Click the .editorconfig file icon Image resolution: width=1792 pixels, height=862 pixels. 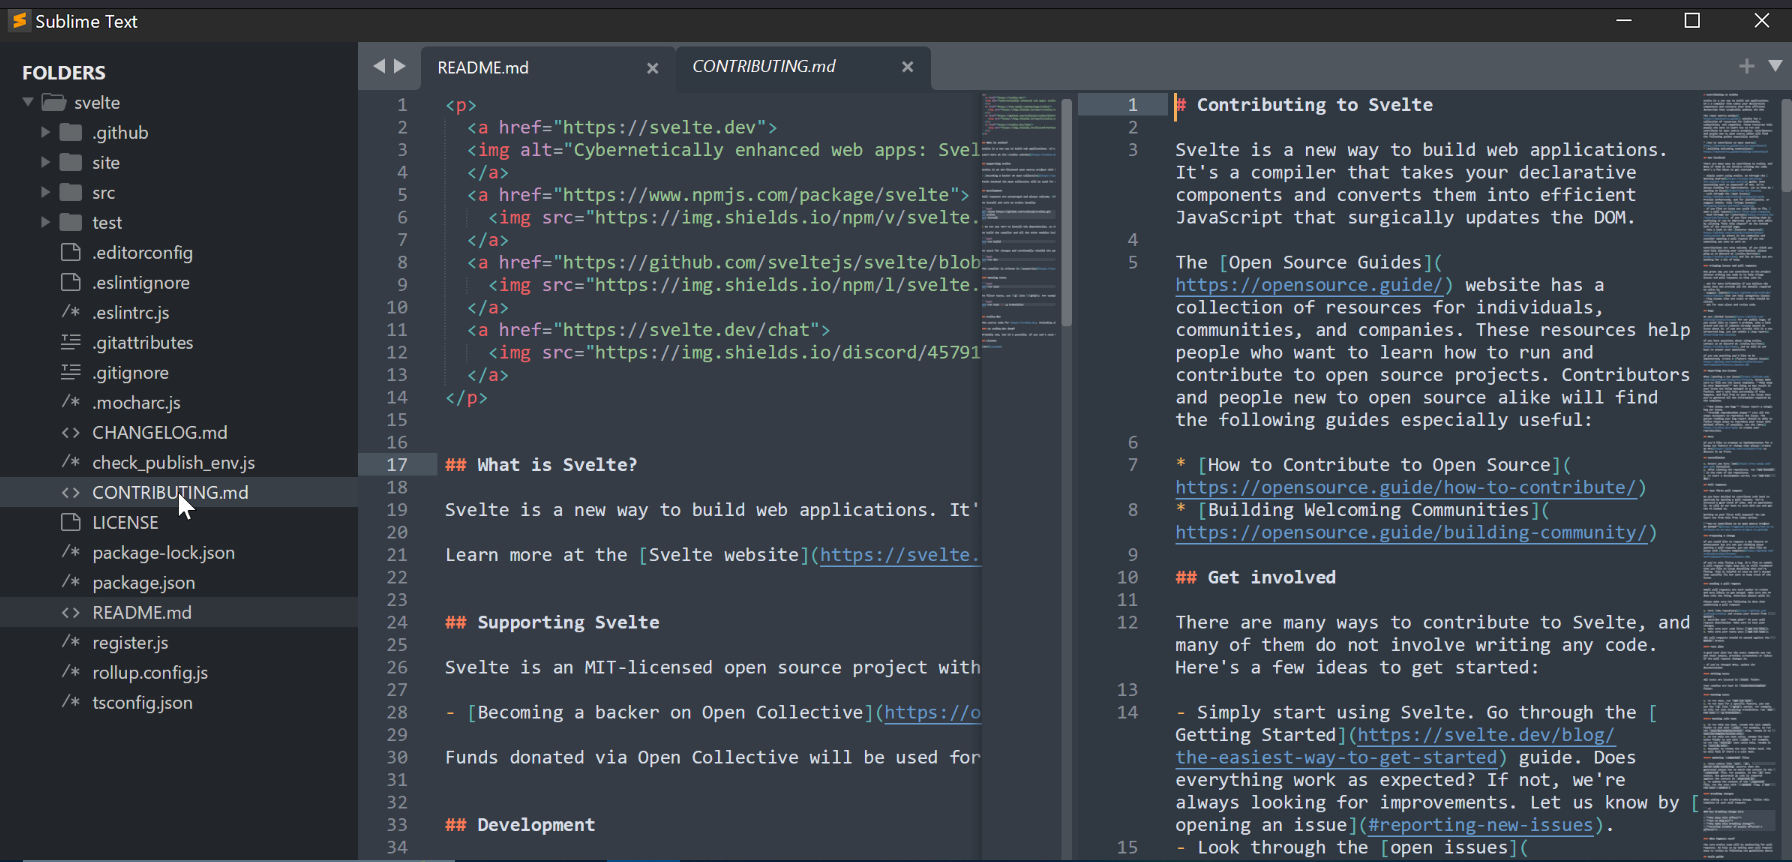point(71,252)
